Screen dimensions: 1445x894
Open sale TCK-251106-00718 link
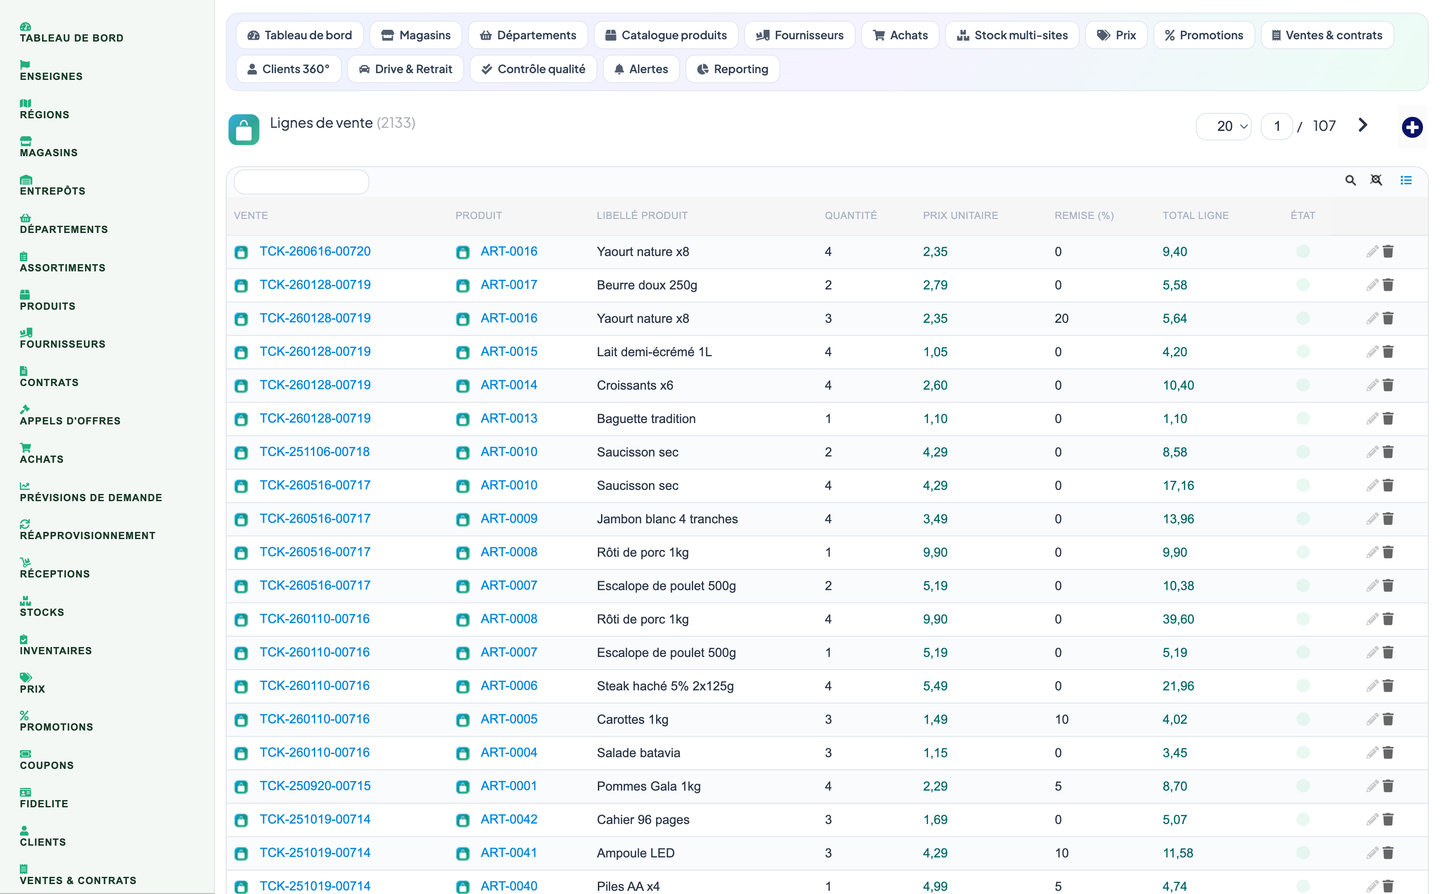(x=315, y=452)
